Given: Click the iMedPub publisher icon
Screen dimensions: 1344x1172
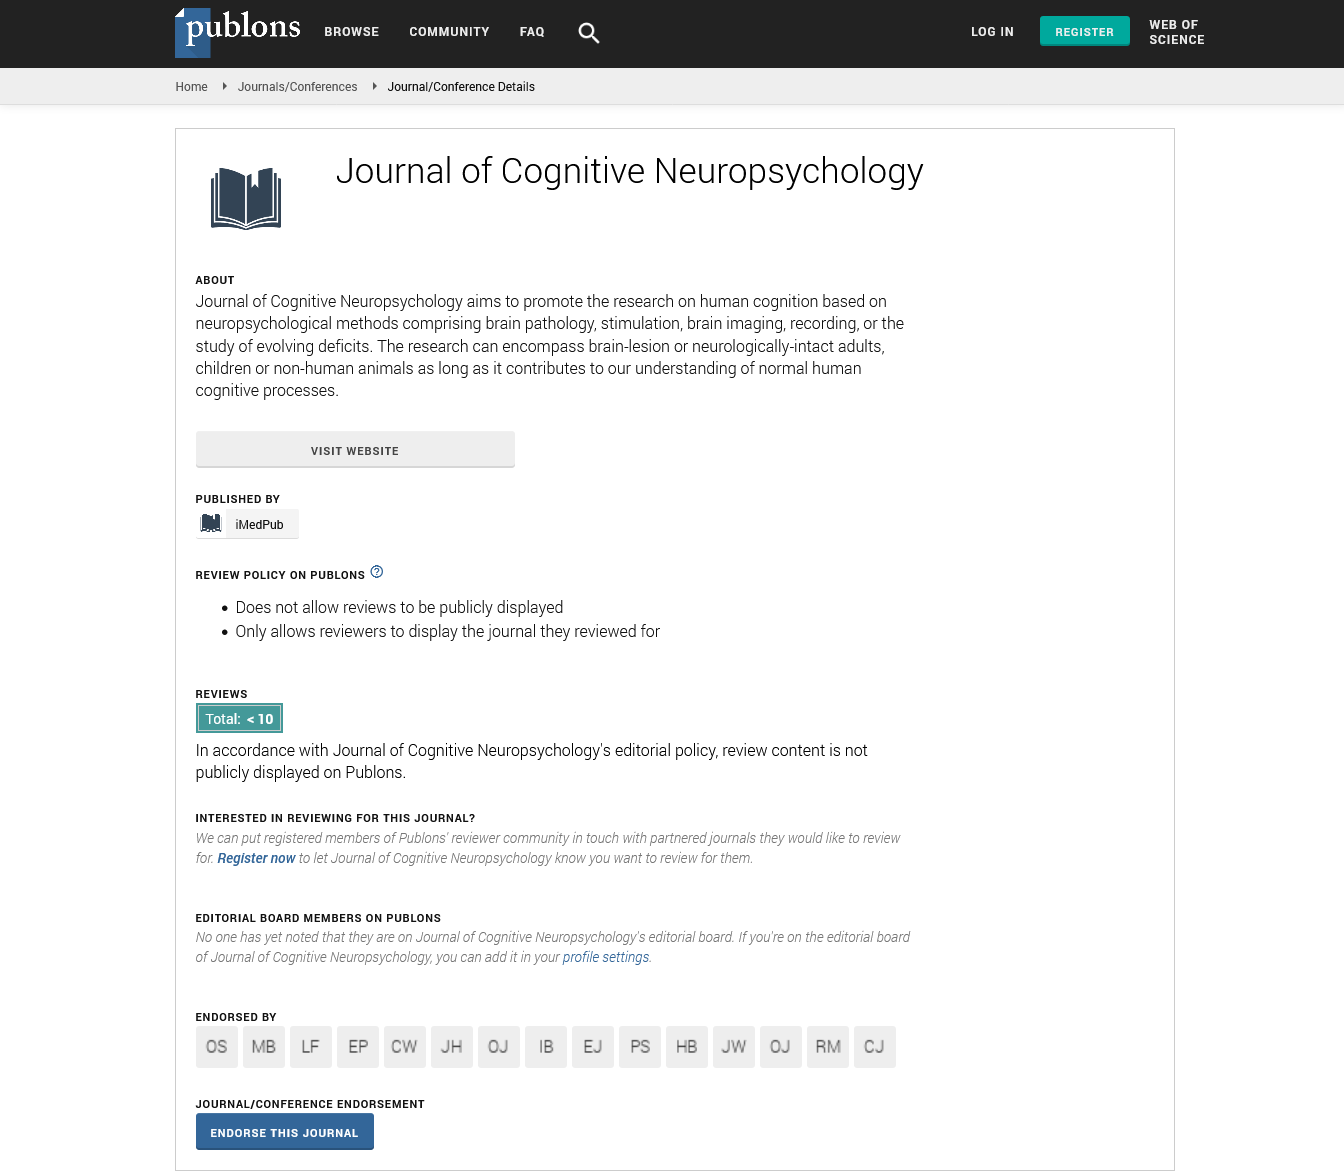Looking at the screenshot, I should click(x=211, y=524).
